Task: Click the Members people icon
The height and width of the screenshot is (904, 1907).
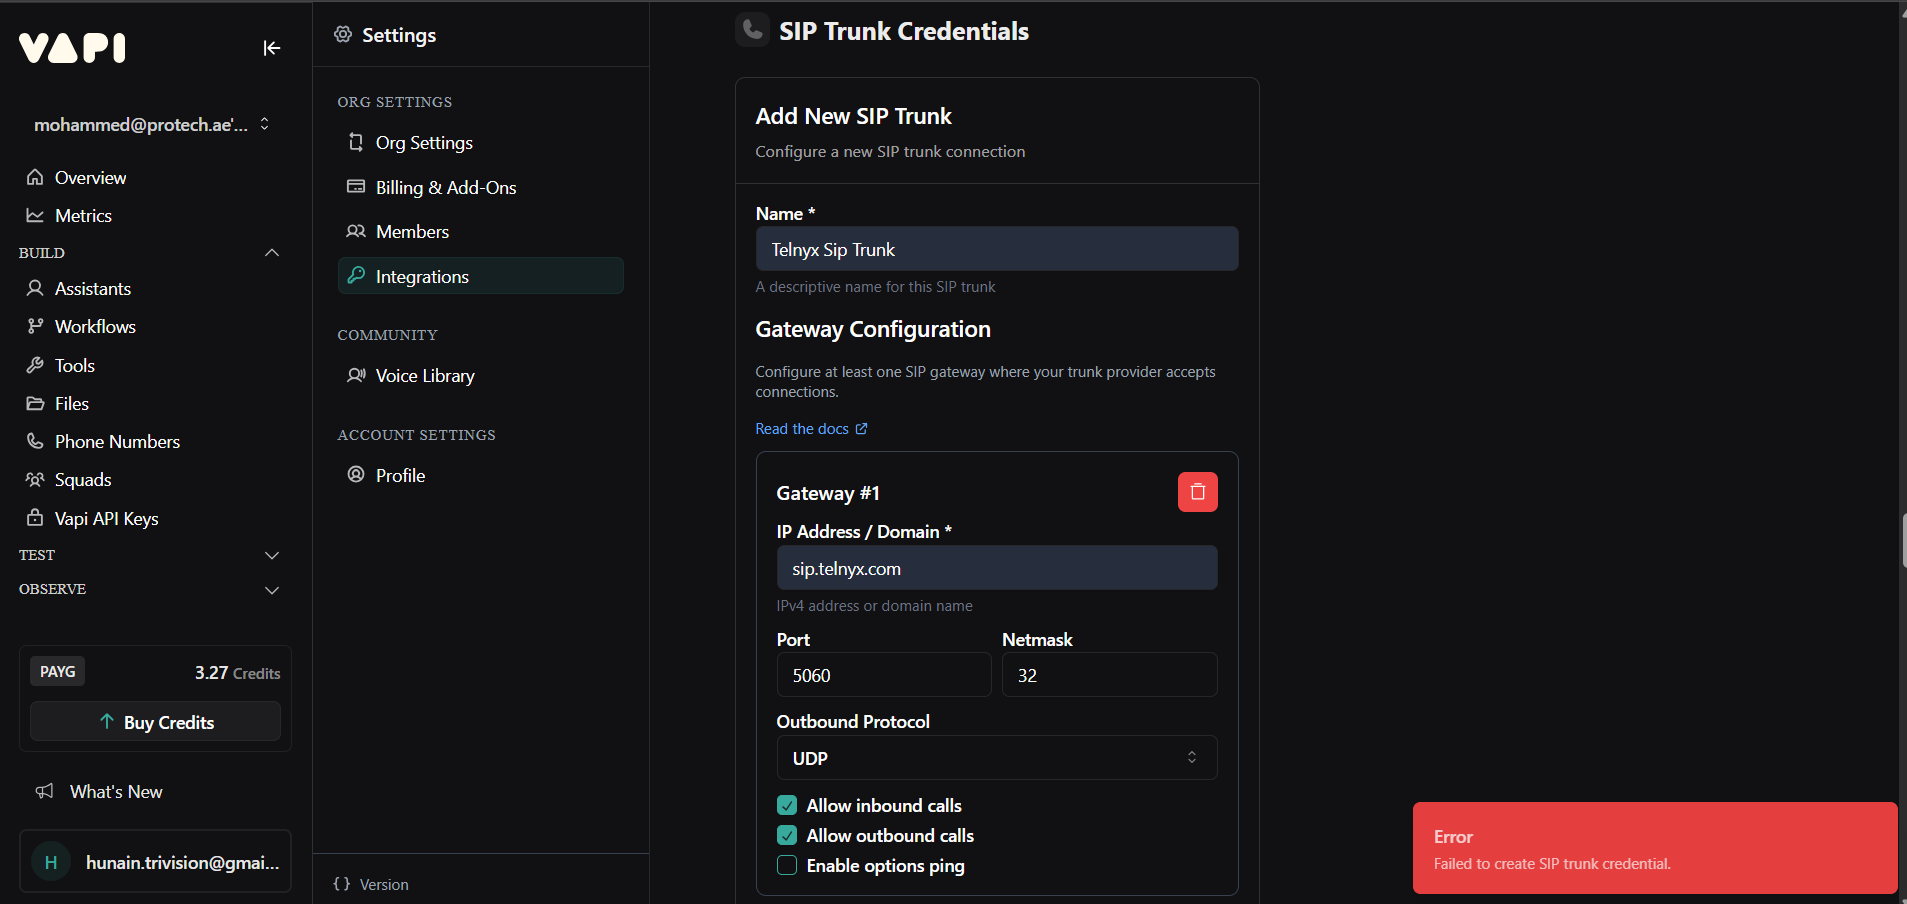Action: [355, 231]
